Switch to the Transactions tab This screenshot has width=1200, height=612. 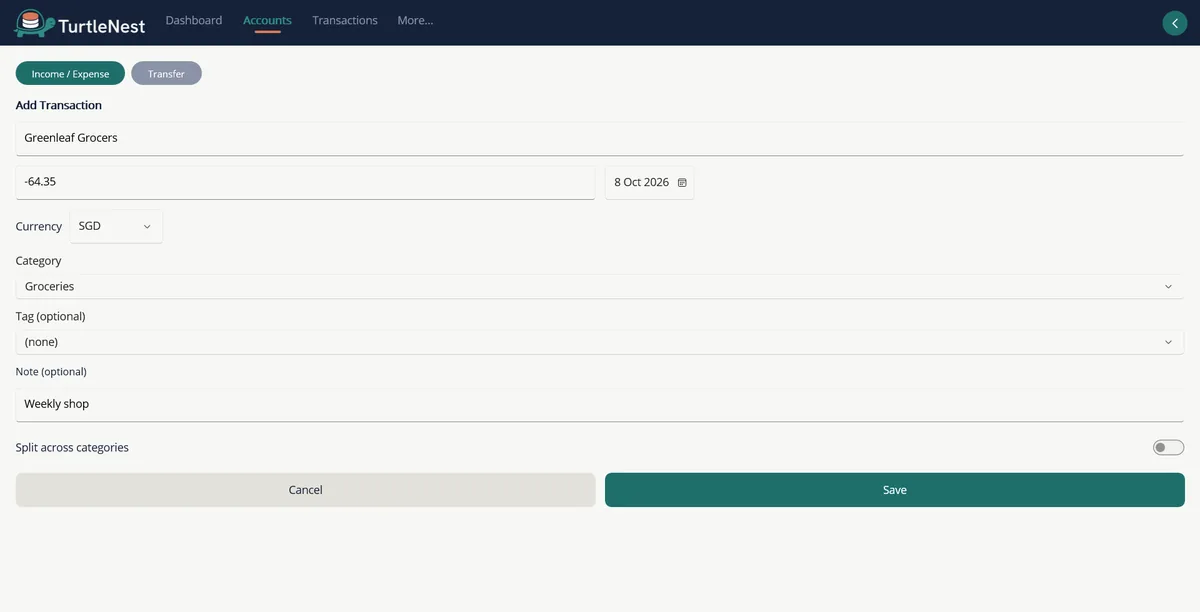pyautogui.click(x=345, y=20)
